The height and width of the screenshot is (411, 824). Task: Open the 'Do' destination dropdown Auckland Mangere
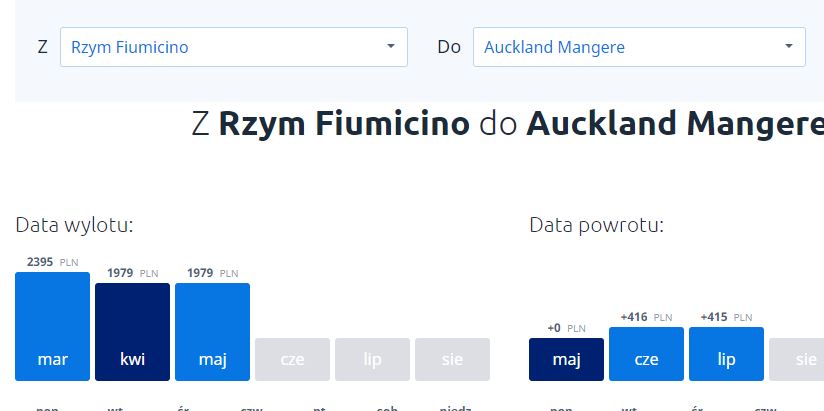click(x=639, y=47)
